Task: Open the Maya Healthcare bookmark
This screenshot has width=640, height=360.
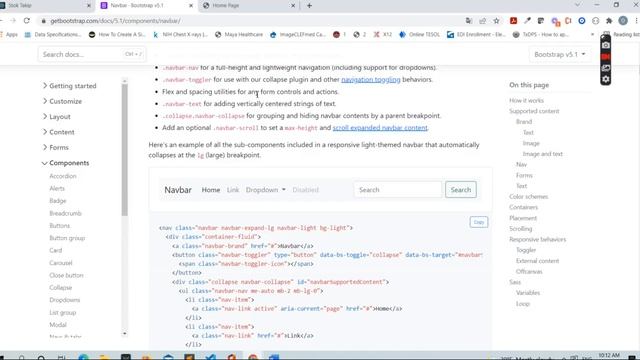Action: (239, 35)
